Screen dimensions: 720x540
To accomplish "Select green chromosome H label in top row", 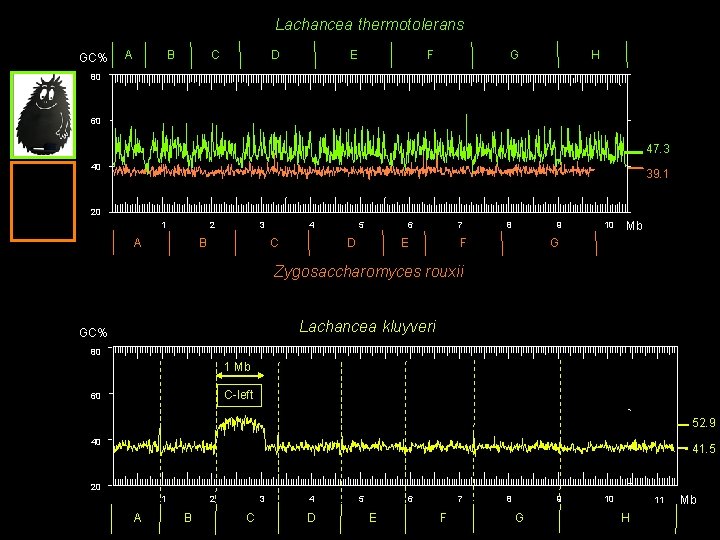I will [x=595, y=55].
